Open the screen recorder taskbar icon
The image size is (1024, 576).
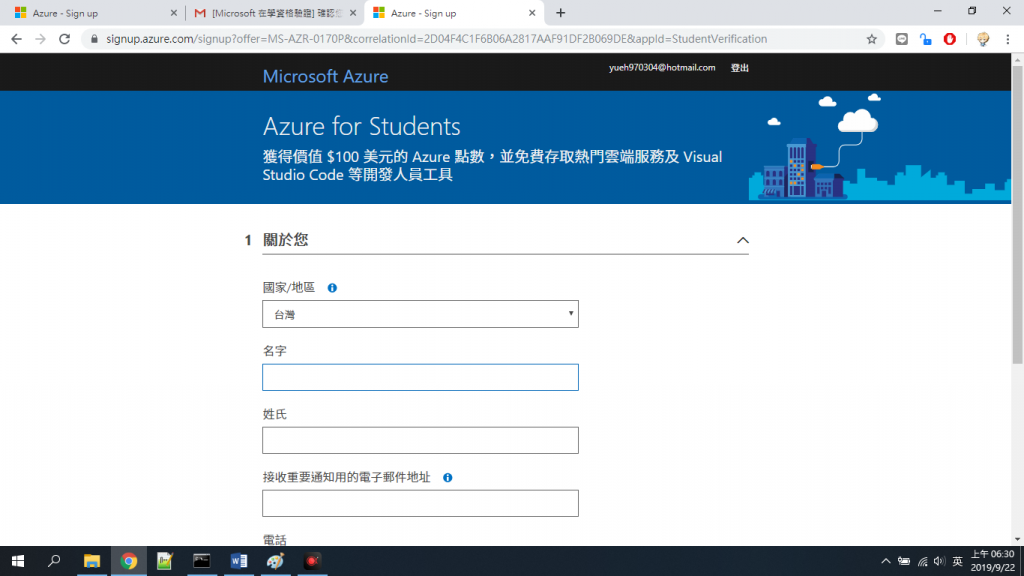pyautogui.click(x=312, y=561)
